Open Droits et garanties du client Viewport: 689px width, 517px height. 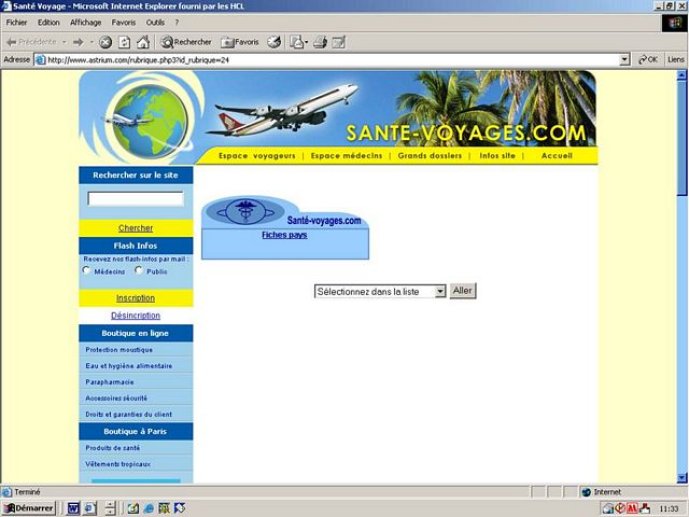(128, 414)
